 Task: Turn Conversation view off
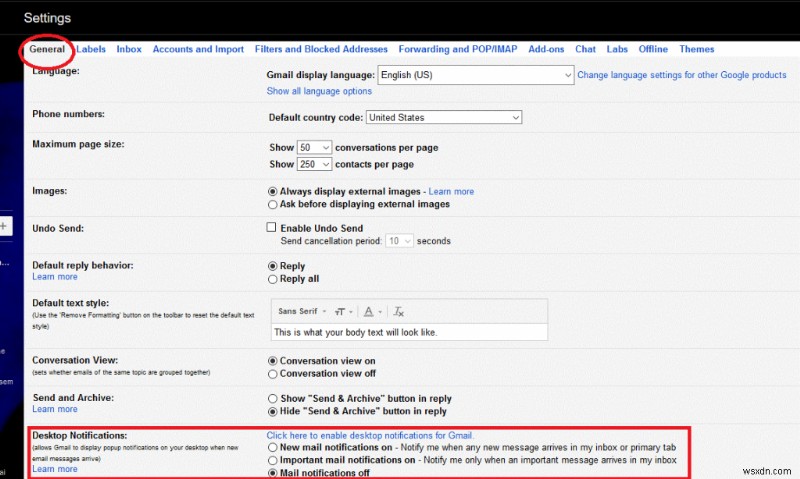point(272,374)
